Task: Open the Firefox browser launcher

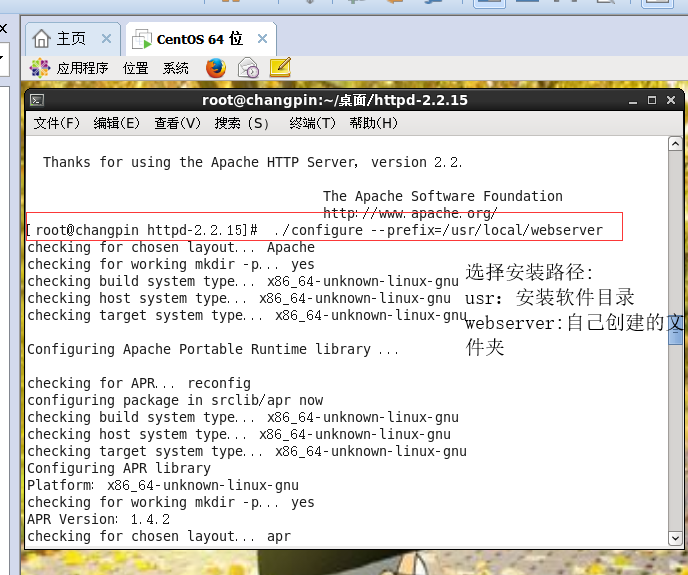Action: click(x=215, y=68)
